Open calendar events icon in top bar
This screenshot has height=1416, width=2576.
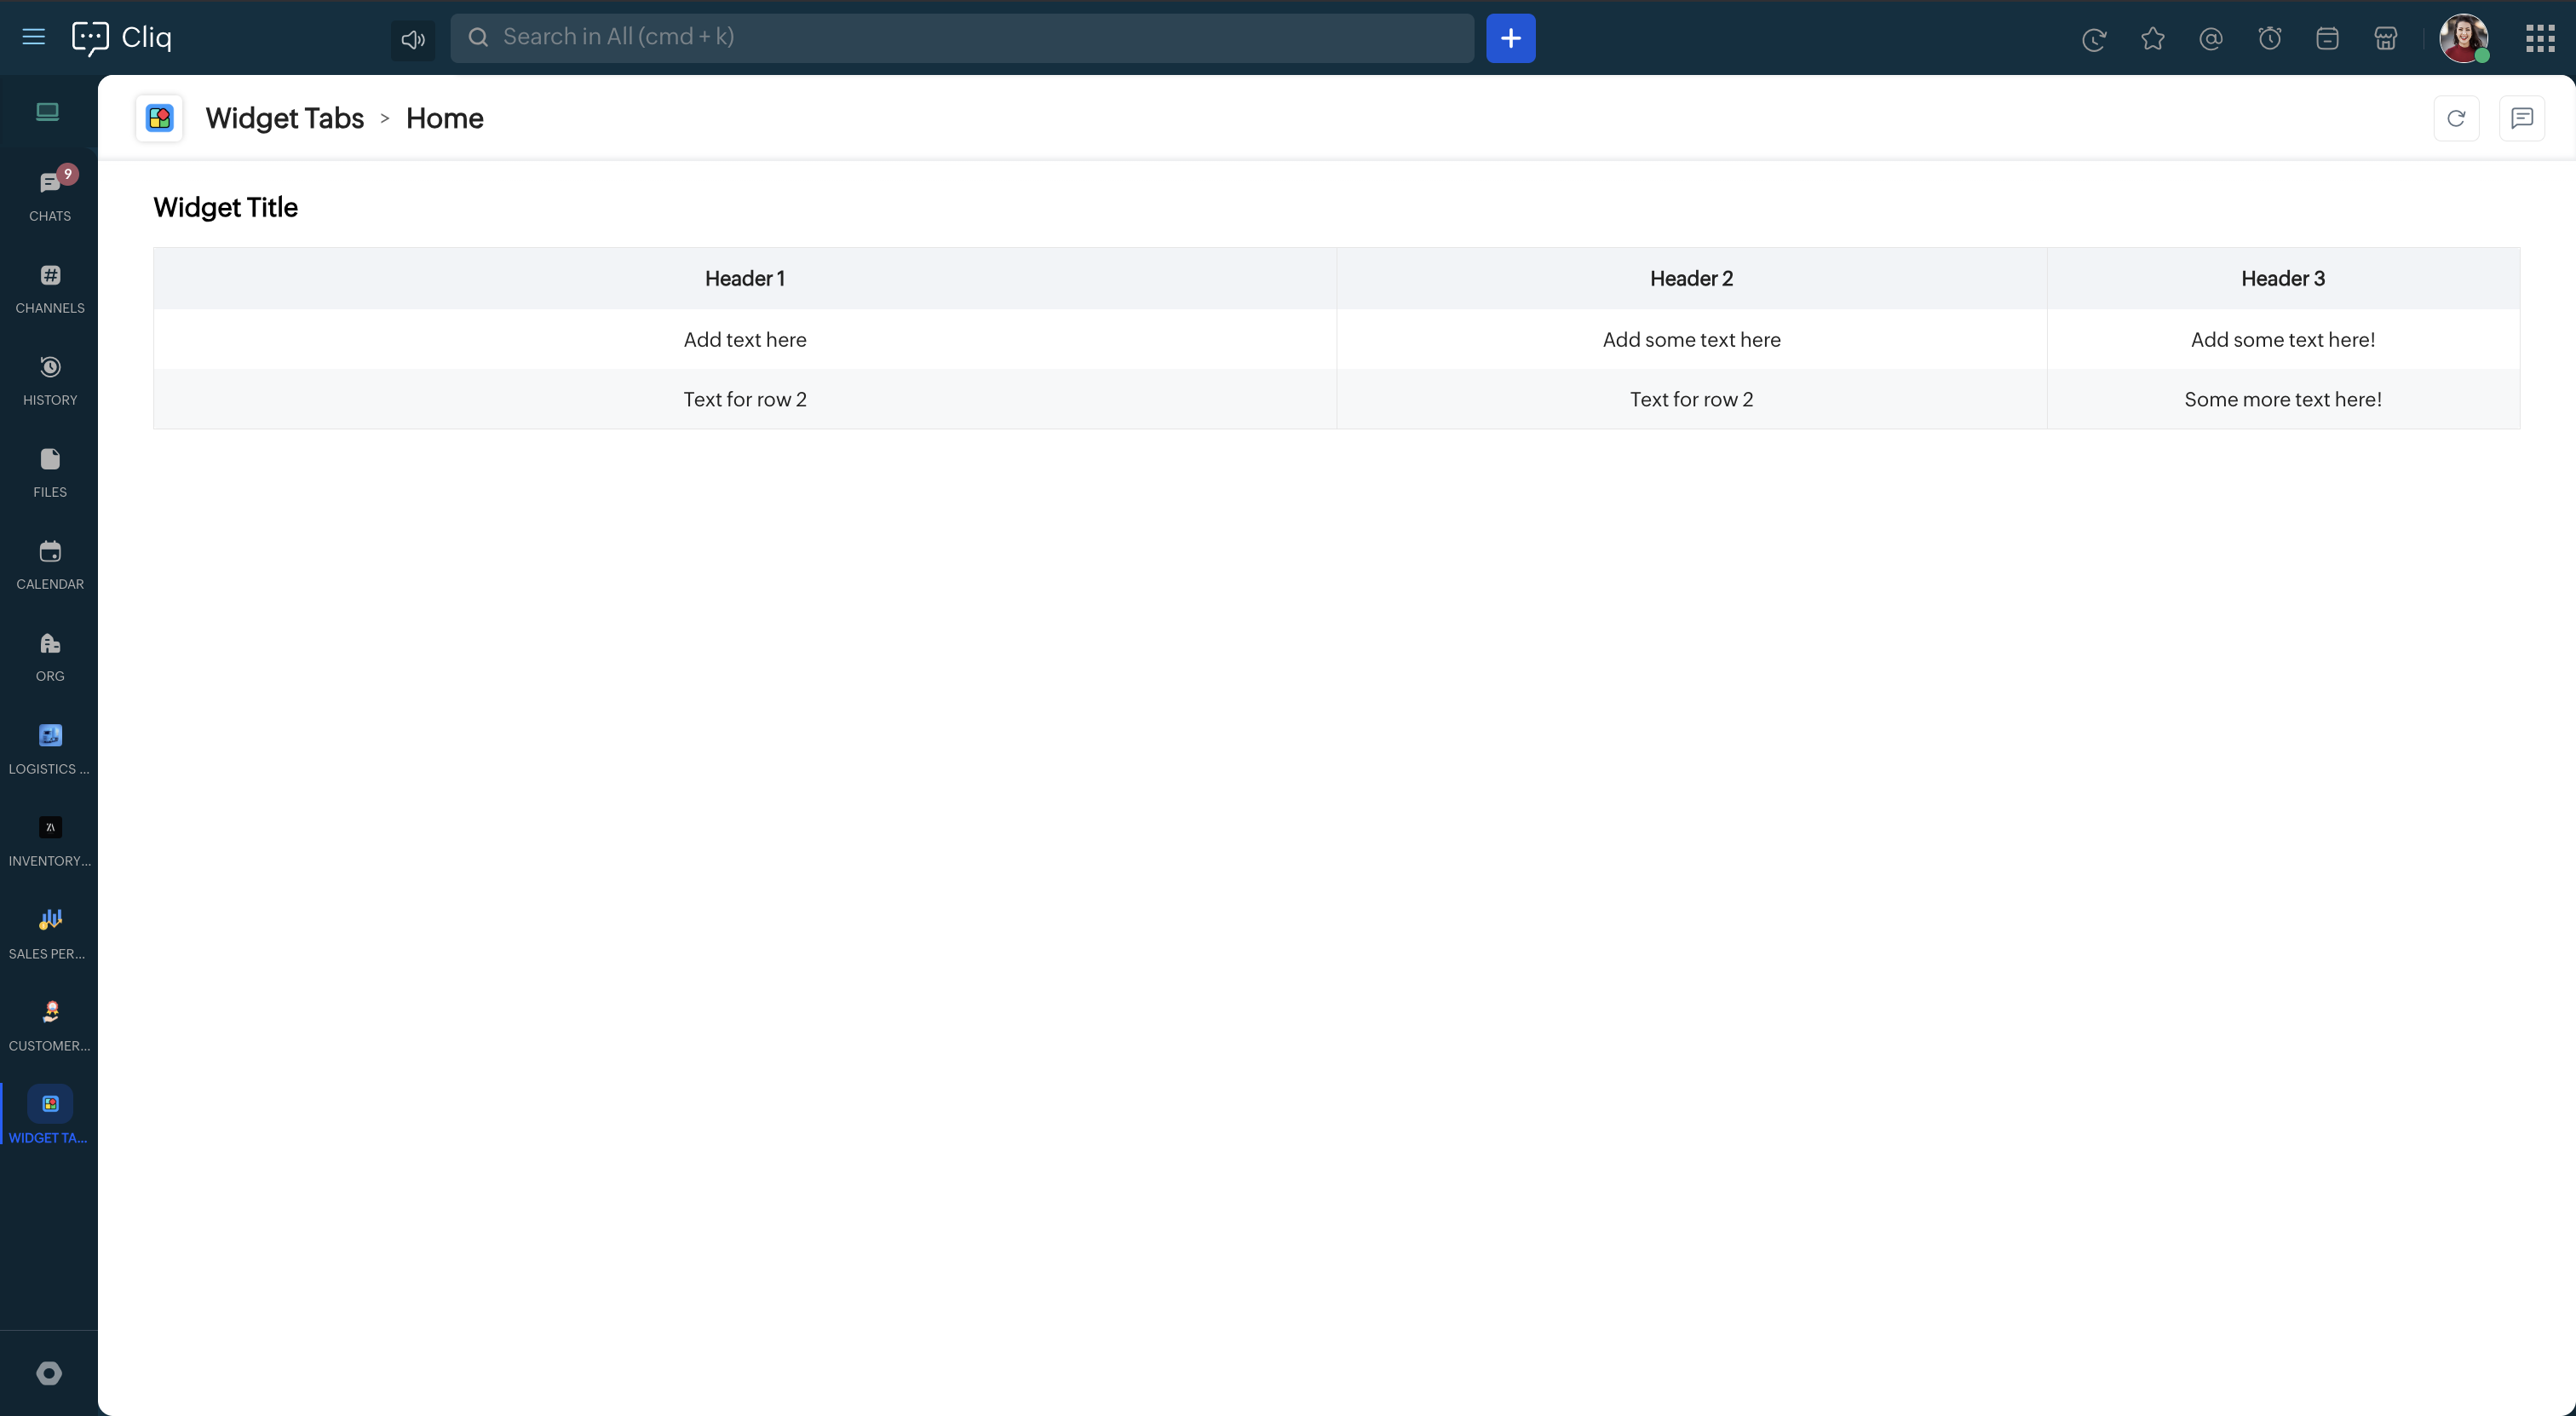point(2327,39)
